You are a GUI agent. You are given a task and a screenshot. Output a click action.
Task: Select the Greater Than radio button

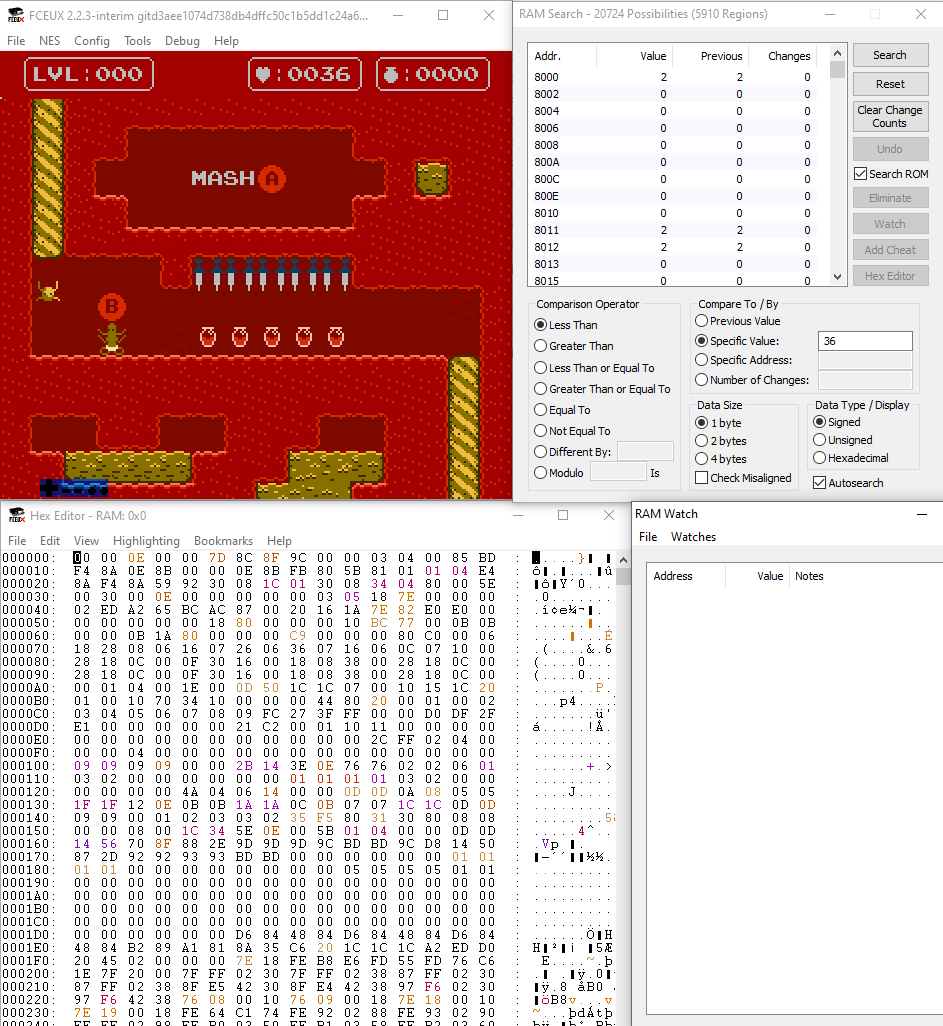point(574,345)
